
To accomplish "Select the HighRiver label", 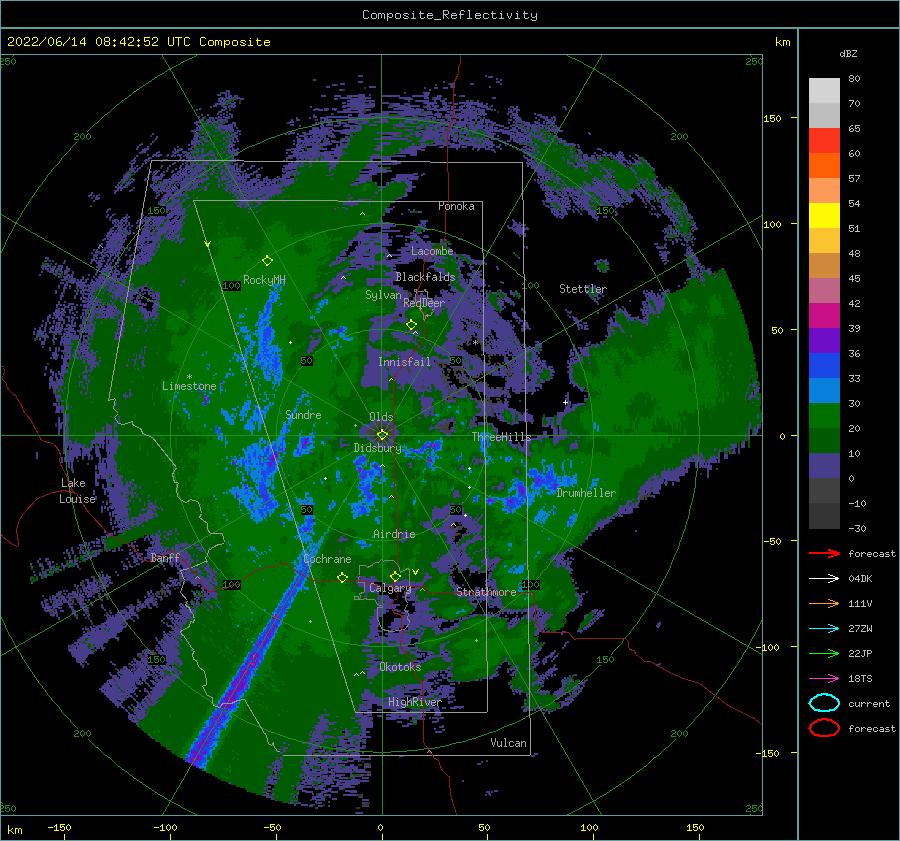I will [x=415, y=702].
